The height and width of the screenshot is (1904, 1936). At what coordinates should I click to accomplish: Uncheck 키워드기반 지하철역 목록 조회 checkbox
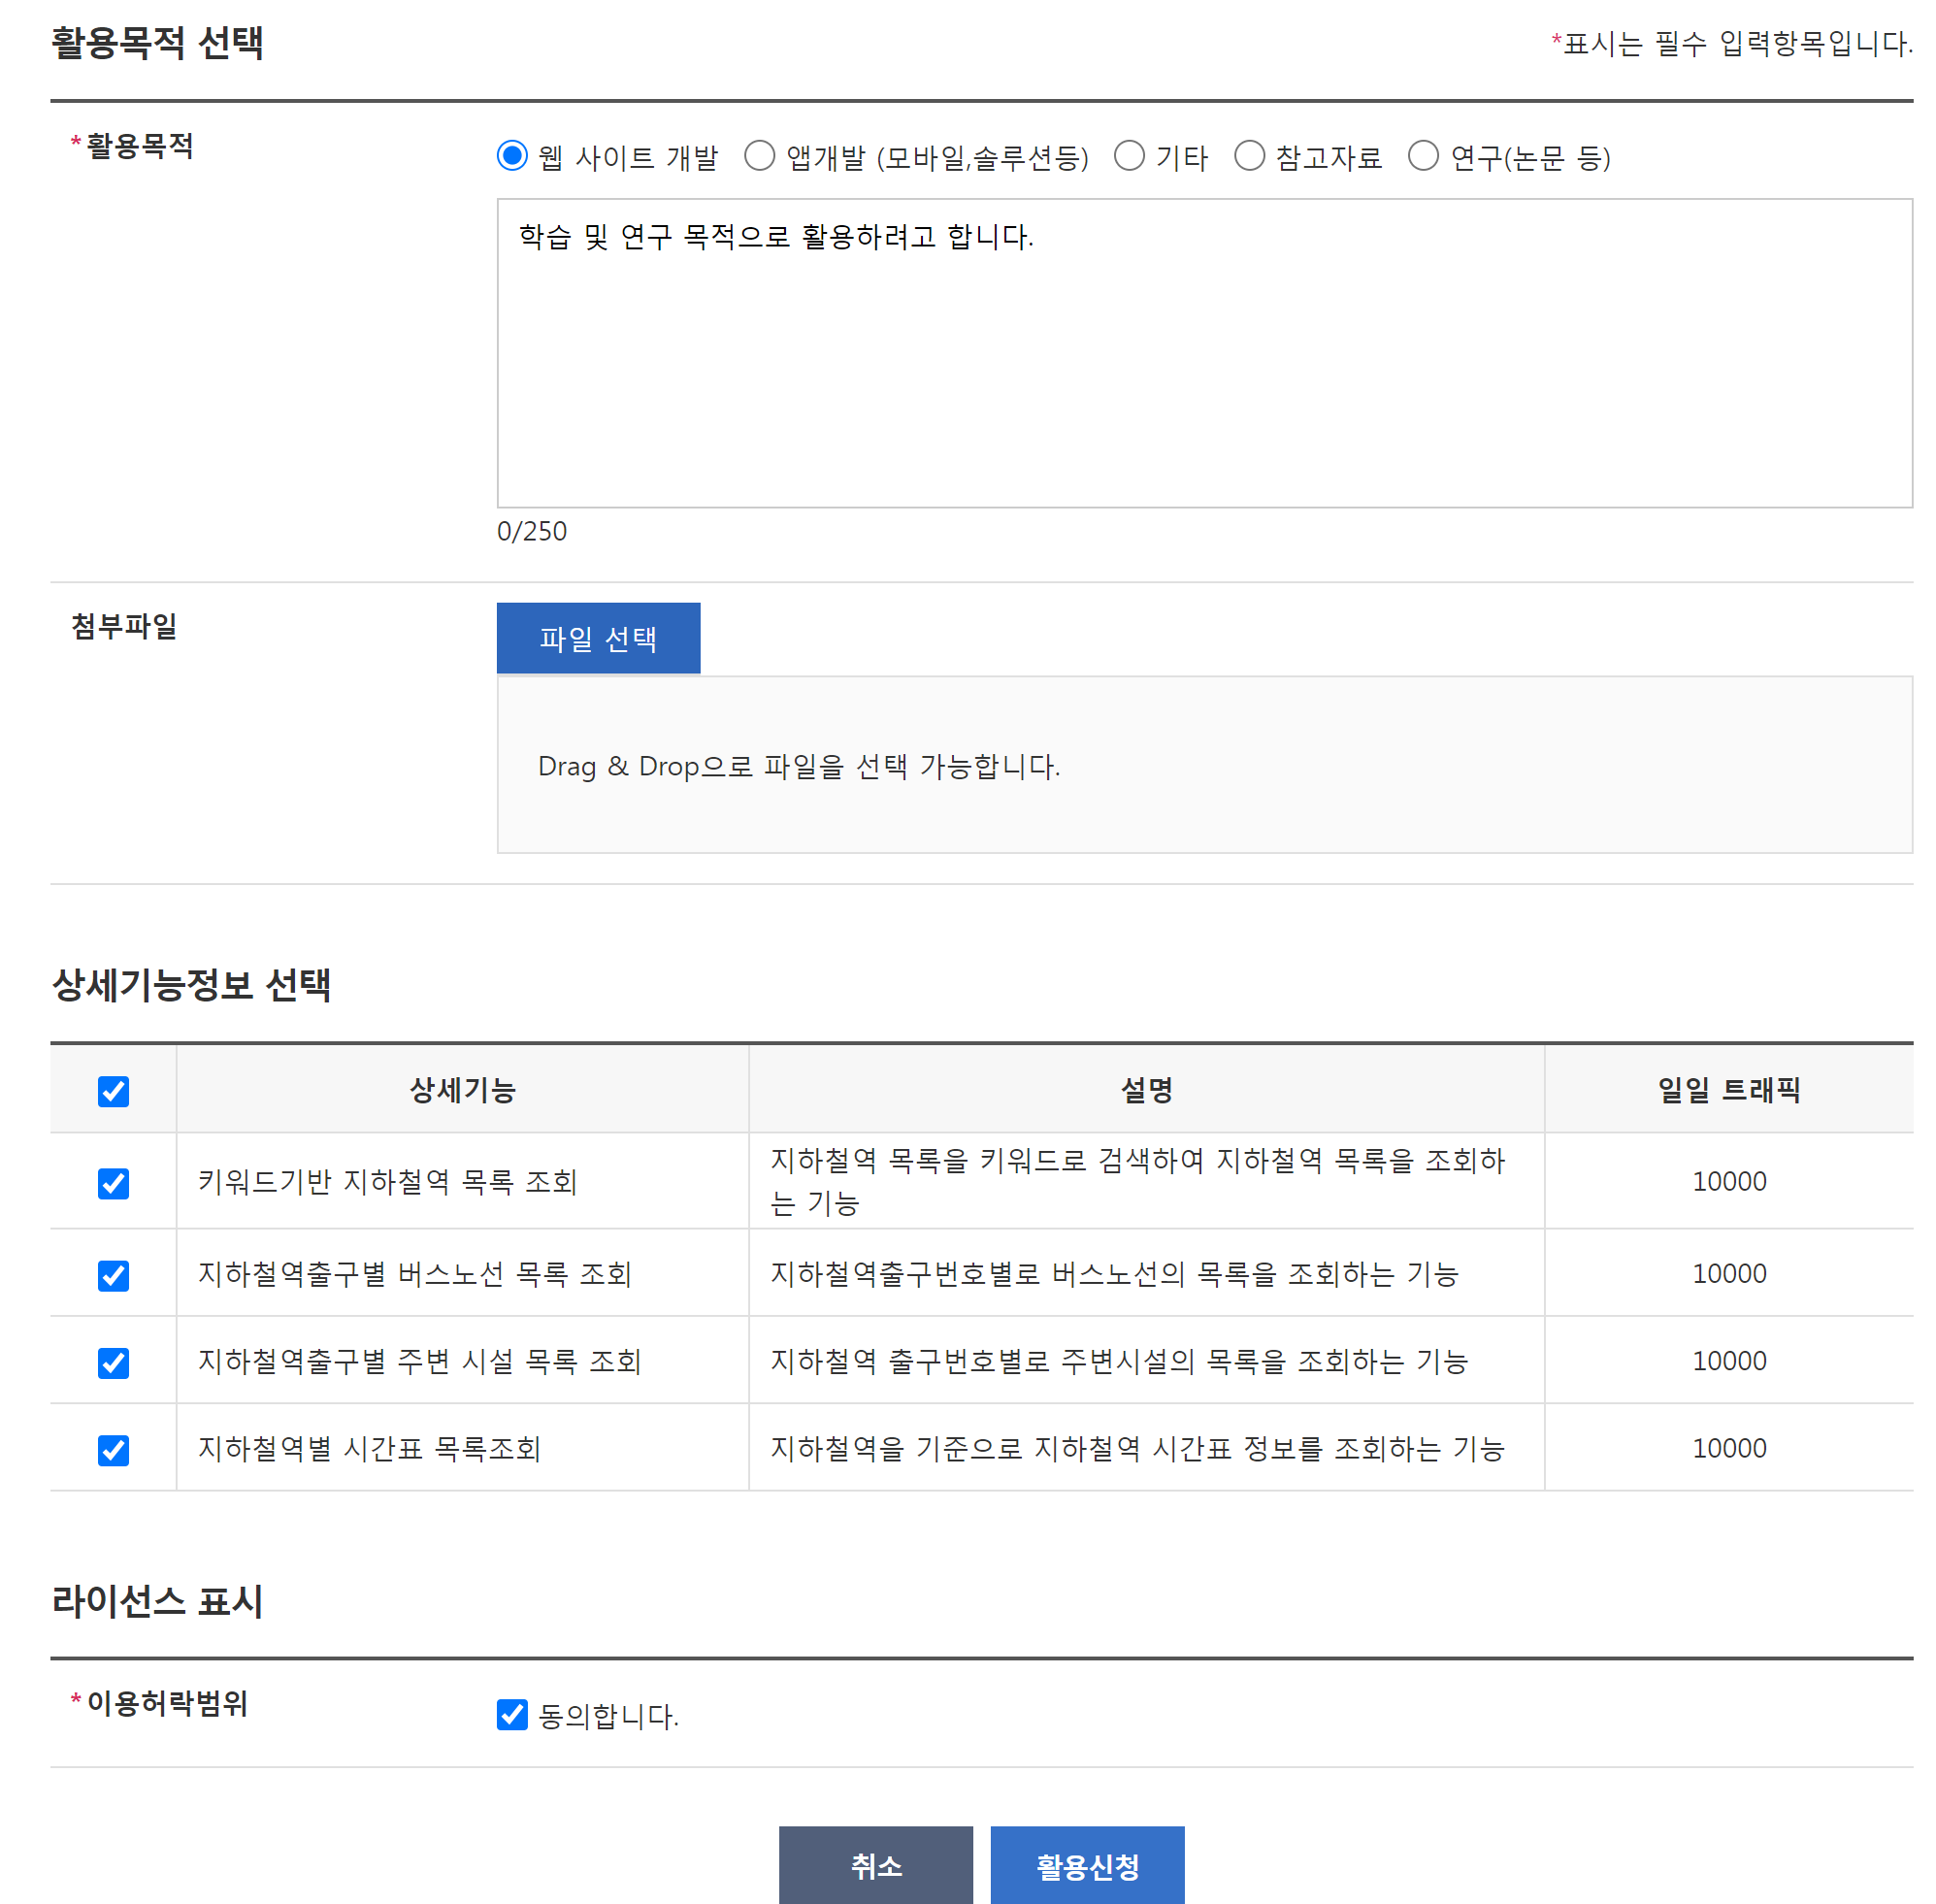click(x=113, y=1183)
